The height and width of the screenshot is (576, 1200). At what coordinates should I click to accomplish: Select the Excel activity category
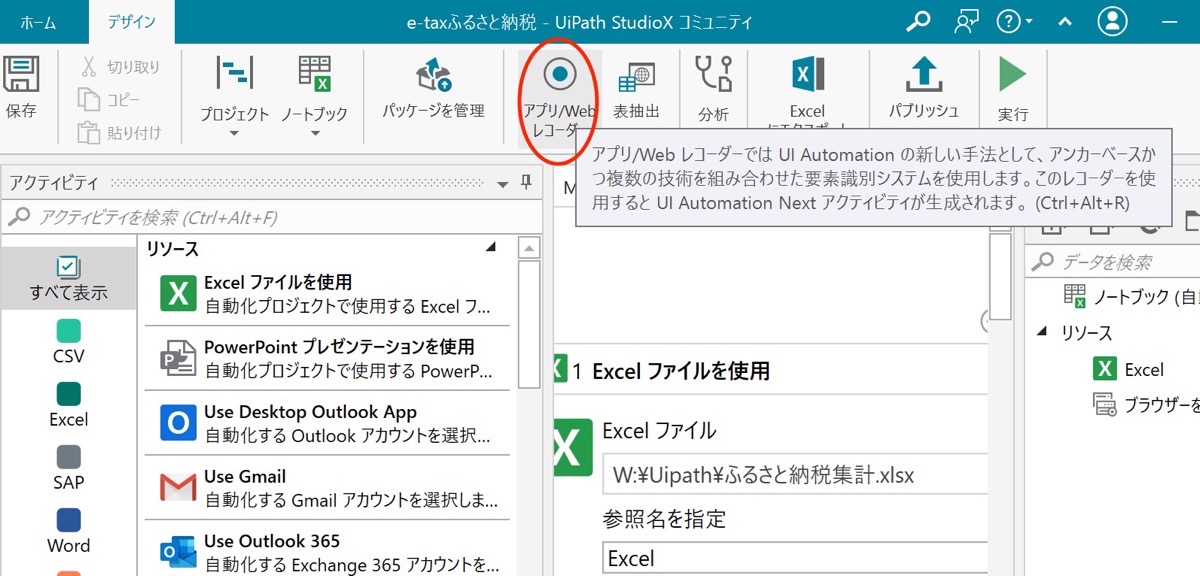point(68,406)
